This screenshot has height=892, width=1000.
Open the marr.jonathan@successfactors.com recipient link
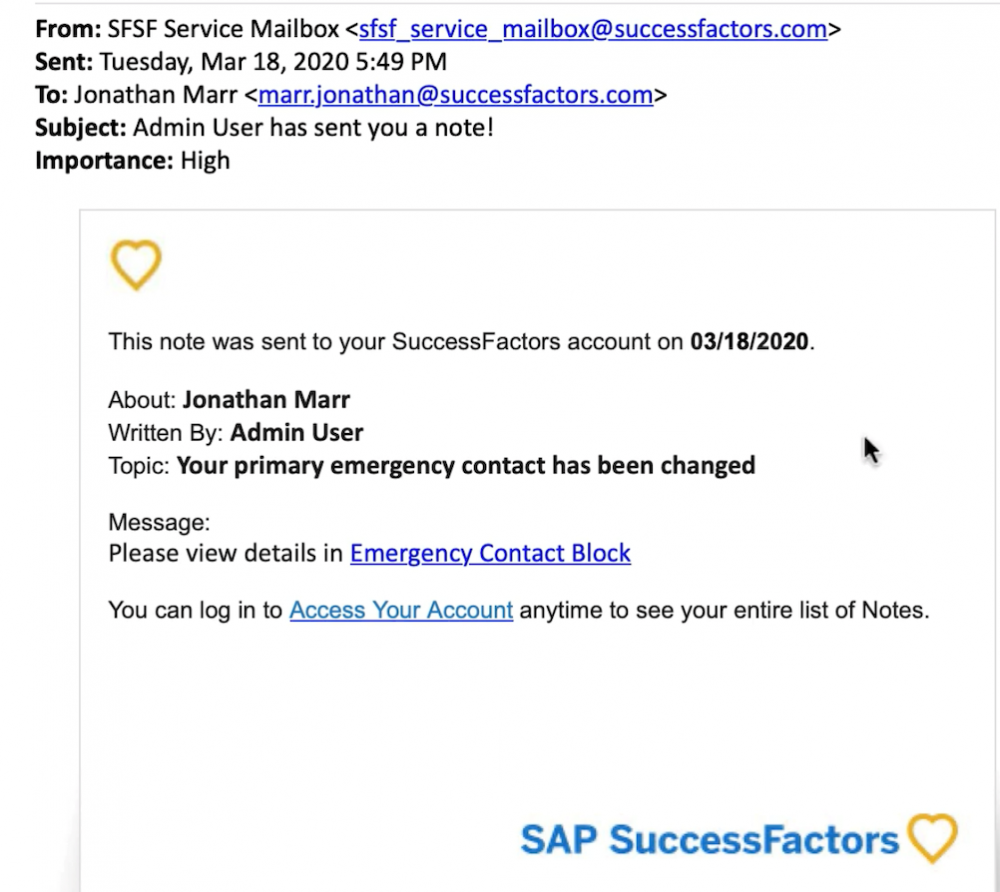455,94
